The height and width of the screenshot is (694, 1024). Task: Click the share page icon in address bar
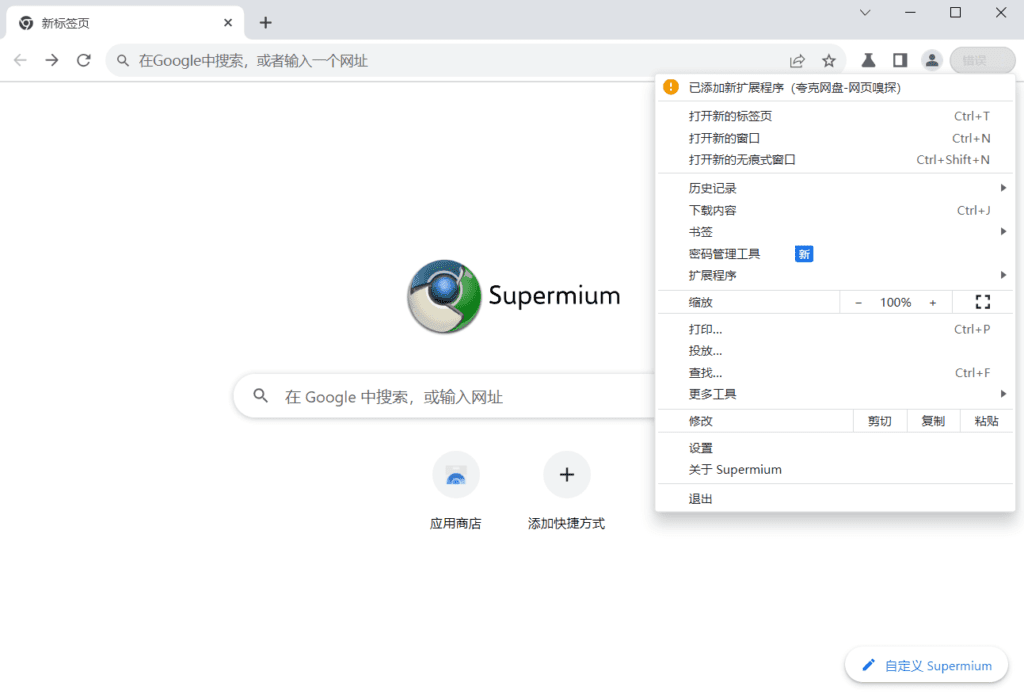[797, 61]
